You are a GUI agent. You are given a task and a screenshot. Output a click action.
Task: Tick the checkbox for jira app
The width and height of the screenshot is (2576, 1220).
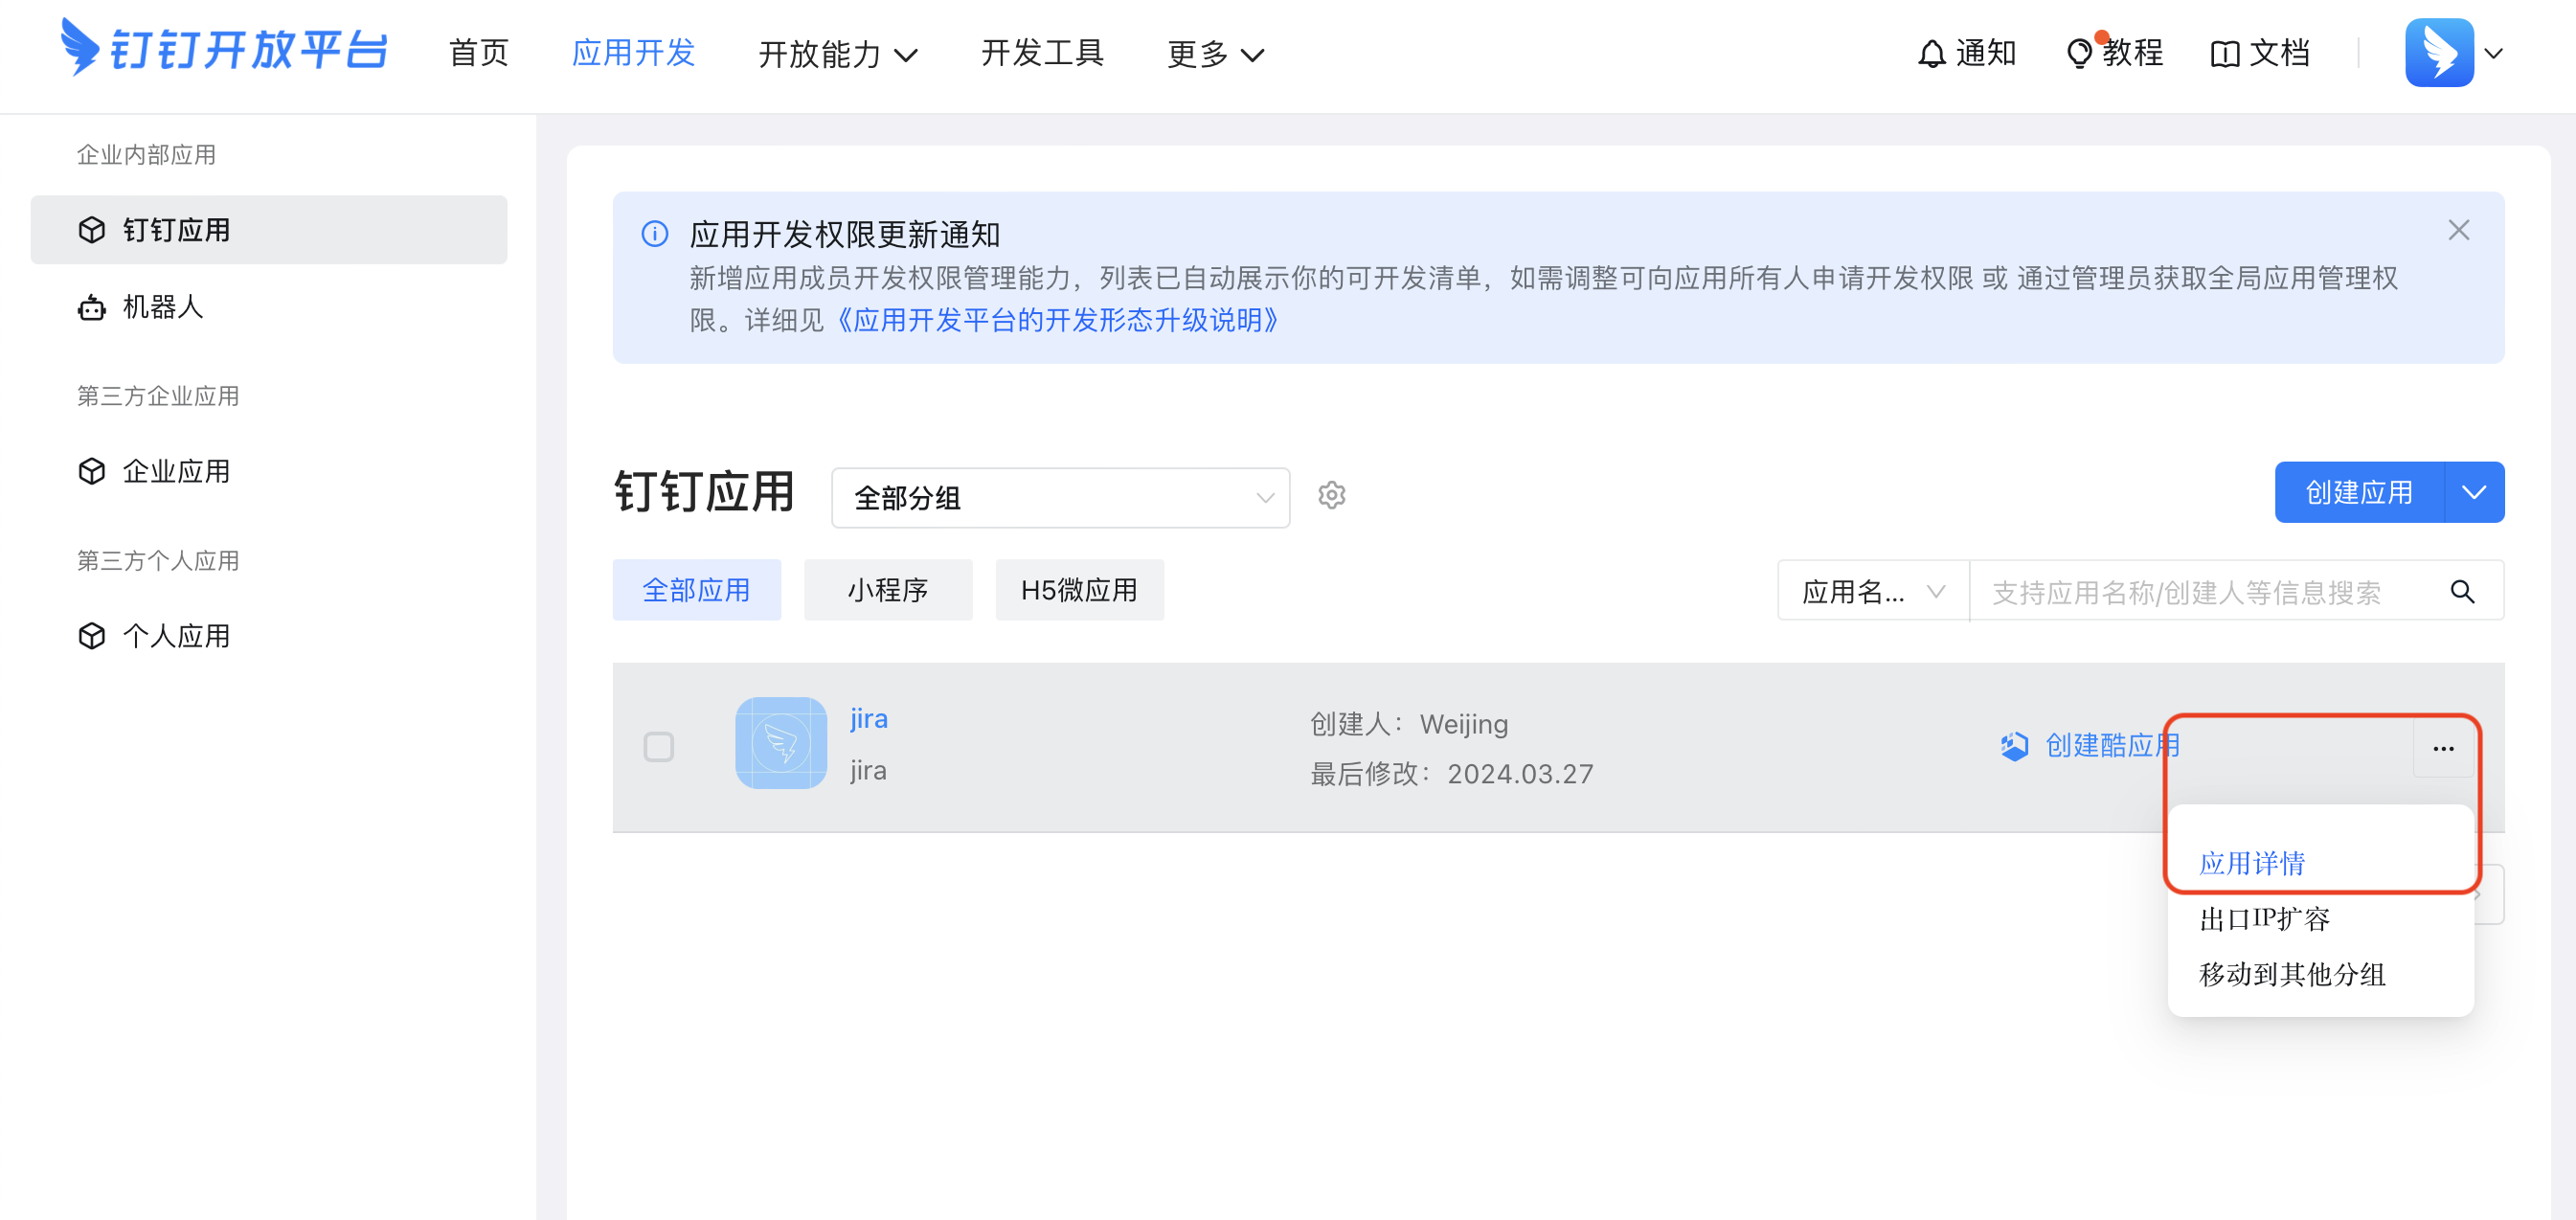659,746
